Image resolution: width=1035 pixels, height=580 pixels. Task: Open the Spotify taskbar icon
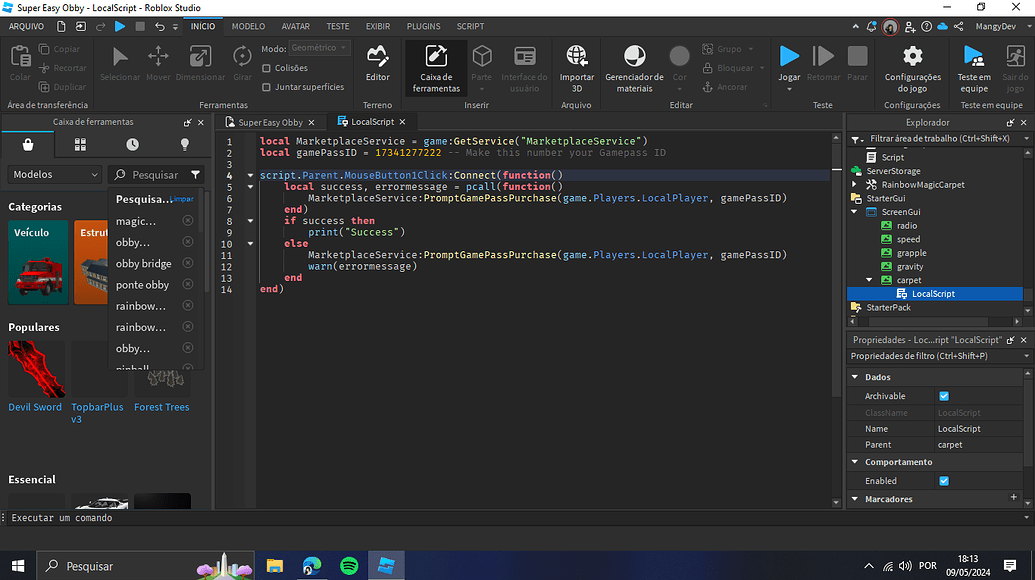coord(348,565)
